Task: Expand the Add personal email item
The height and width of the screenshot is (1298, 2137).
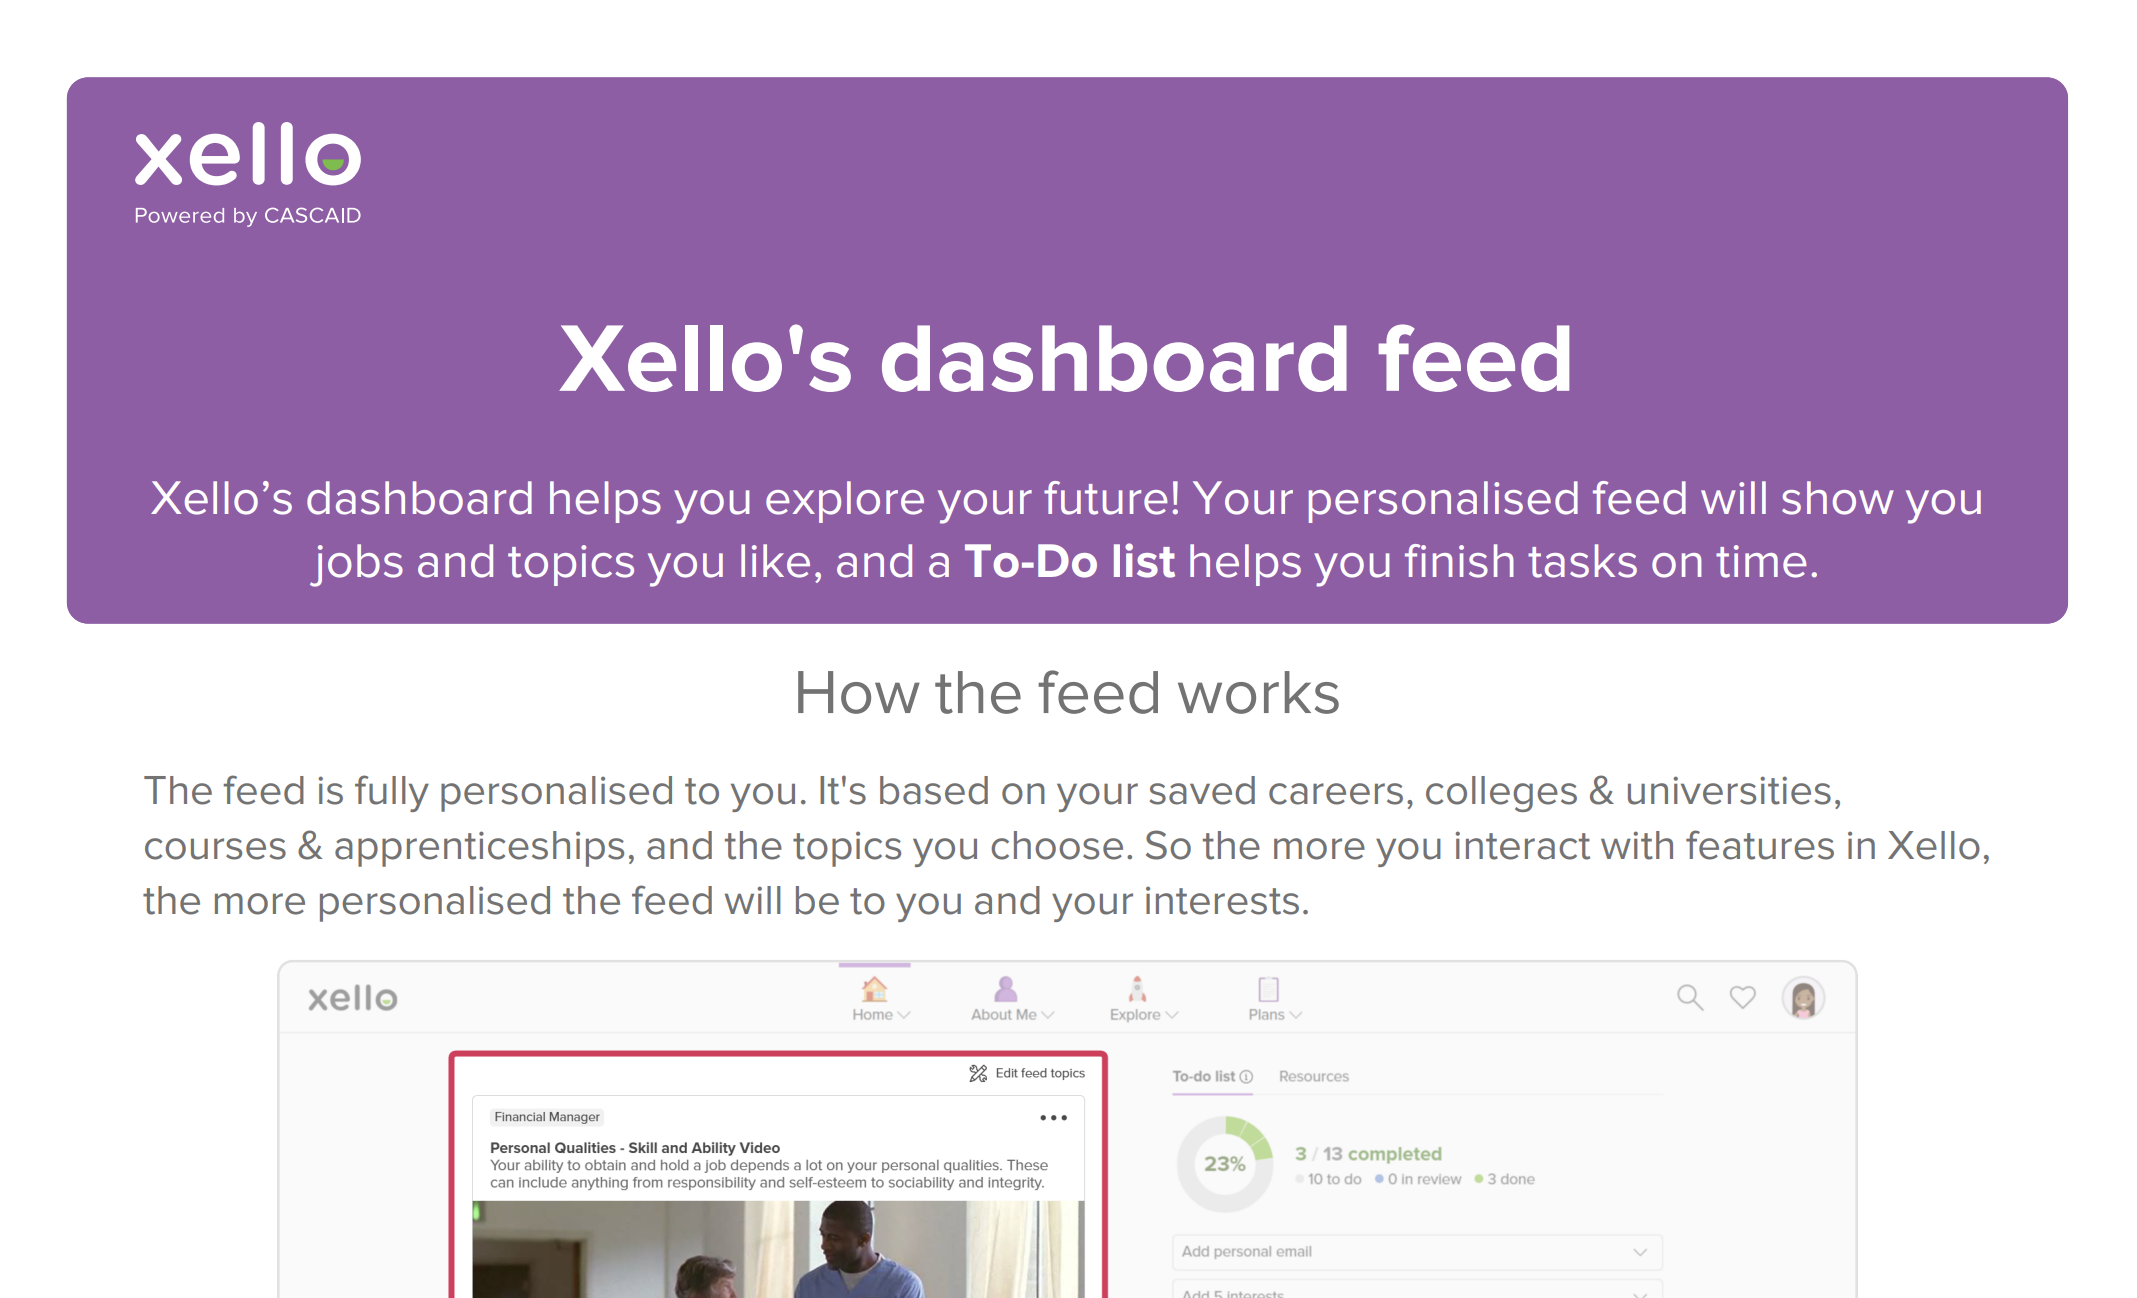Action: tap(1416, 1252)
